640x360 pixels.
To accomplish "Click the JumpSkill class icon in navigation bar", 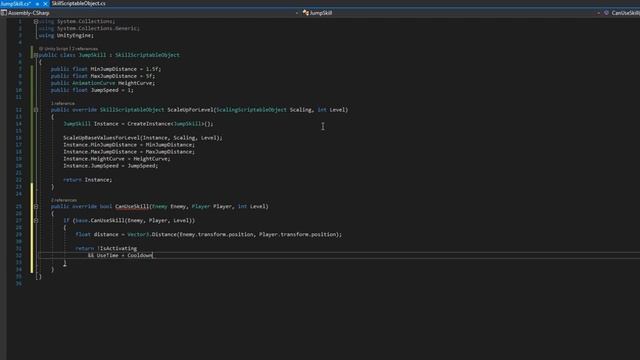I will (305, 13).
